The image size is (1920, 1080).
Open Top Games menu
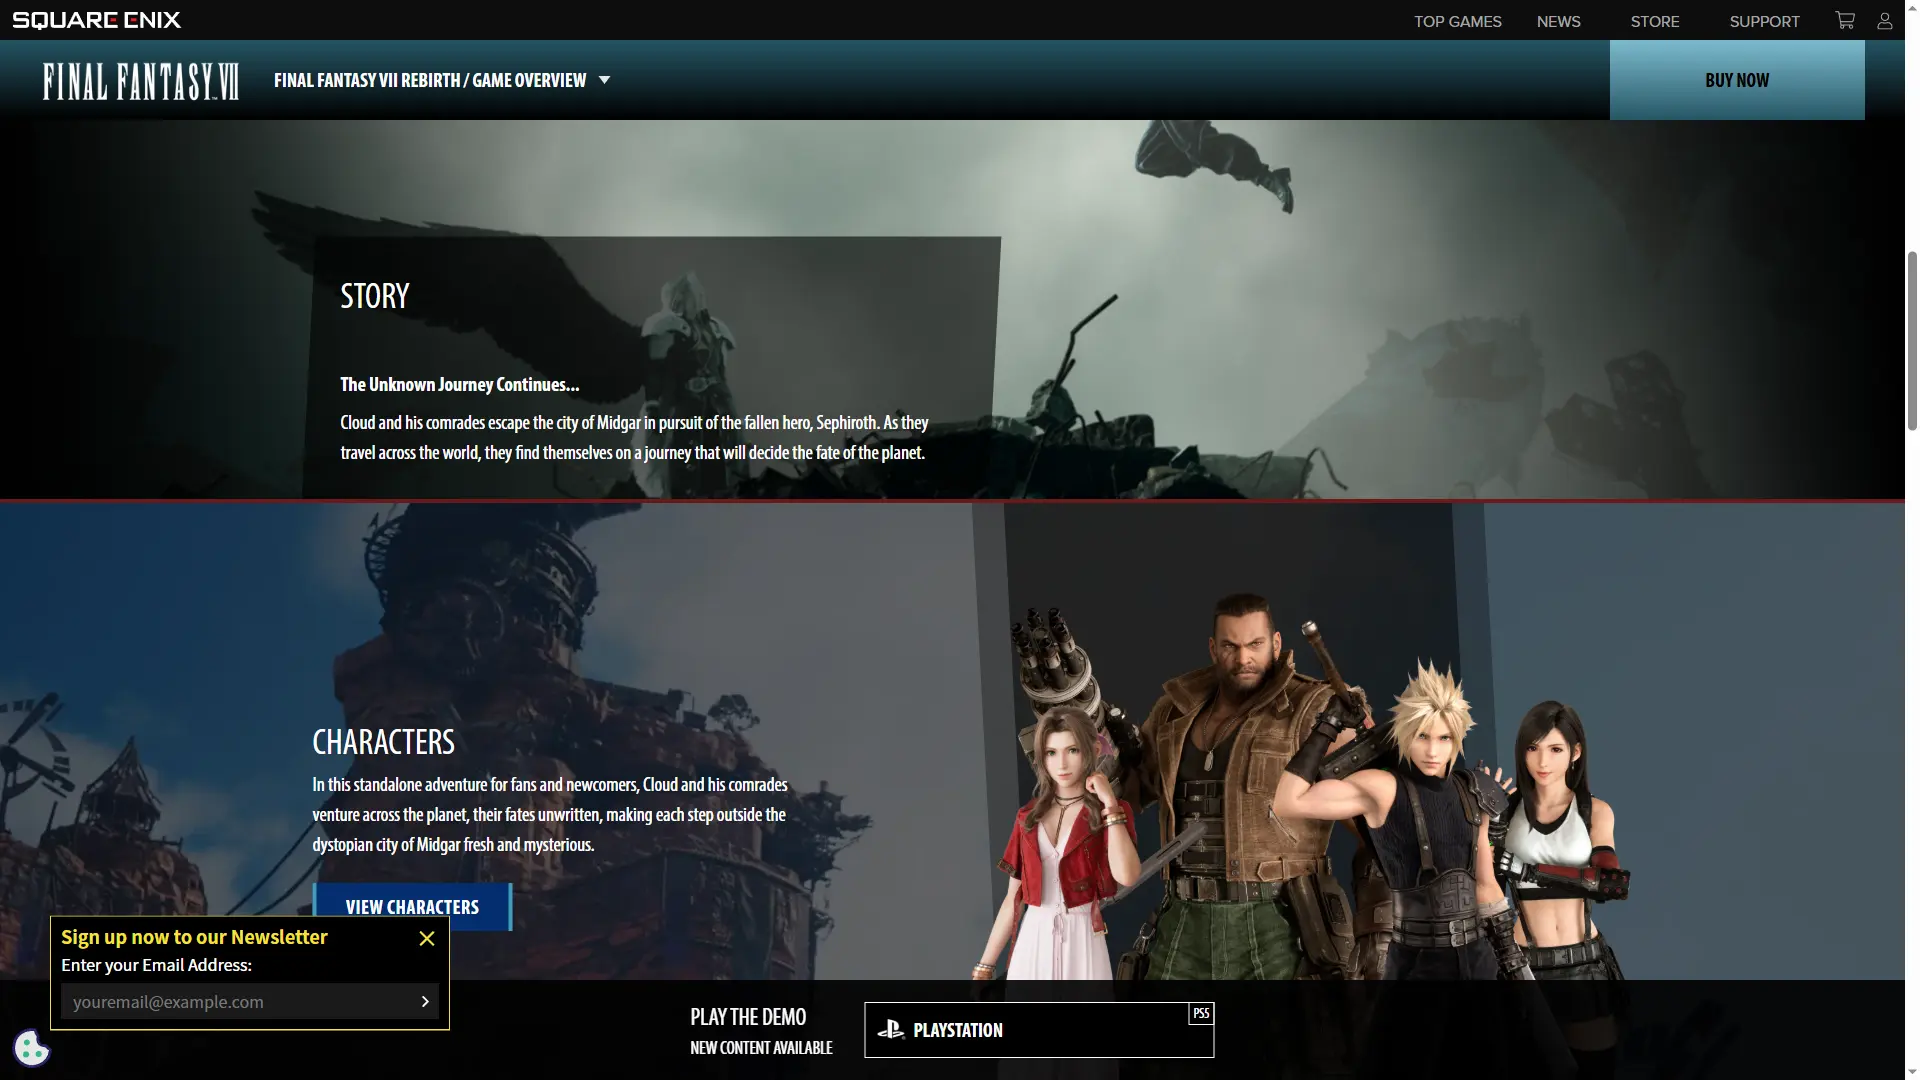1457,21
